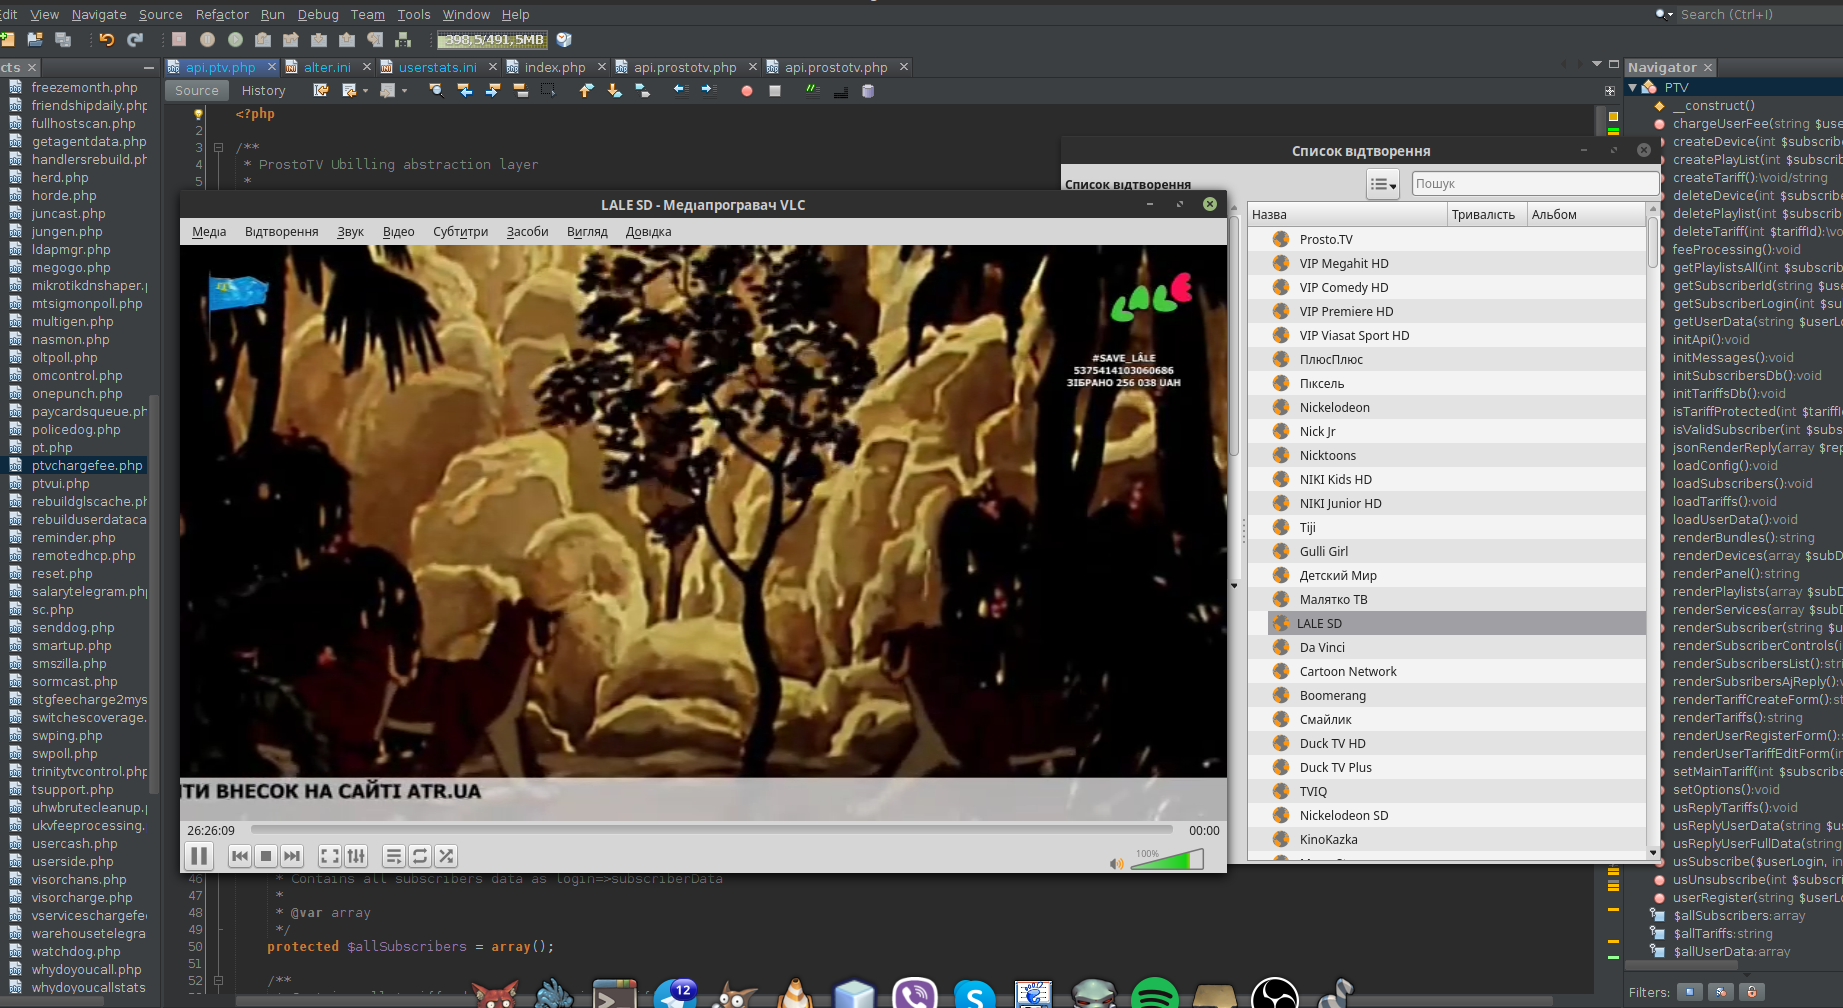Open VLC extended settings equalizer icon
The height and width of the screenshot is (1008, 1843).
pyautogui.click(x=356, y=856)
